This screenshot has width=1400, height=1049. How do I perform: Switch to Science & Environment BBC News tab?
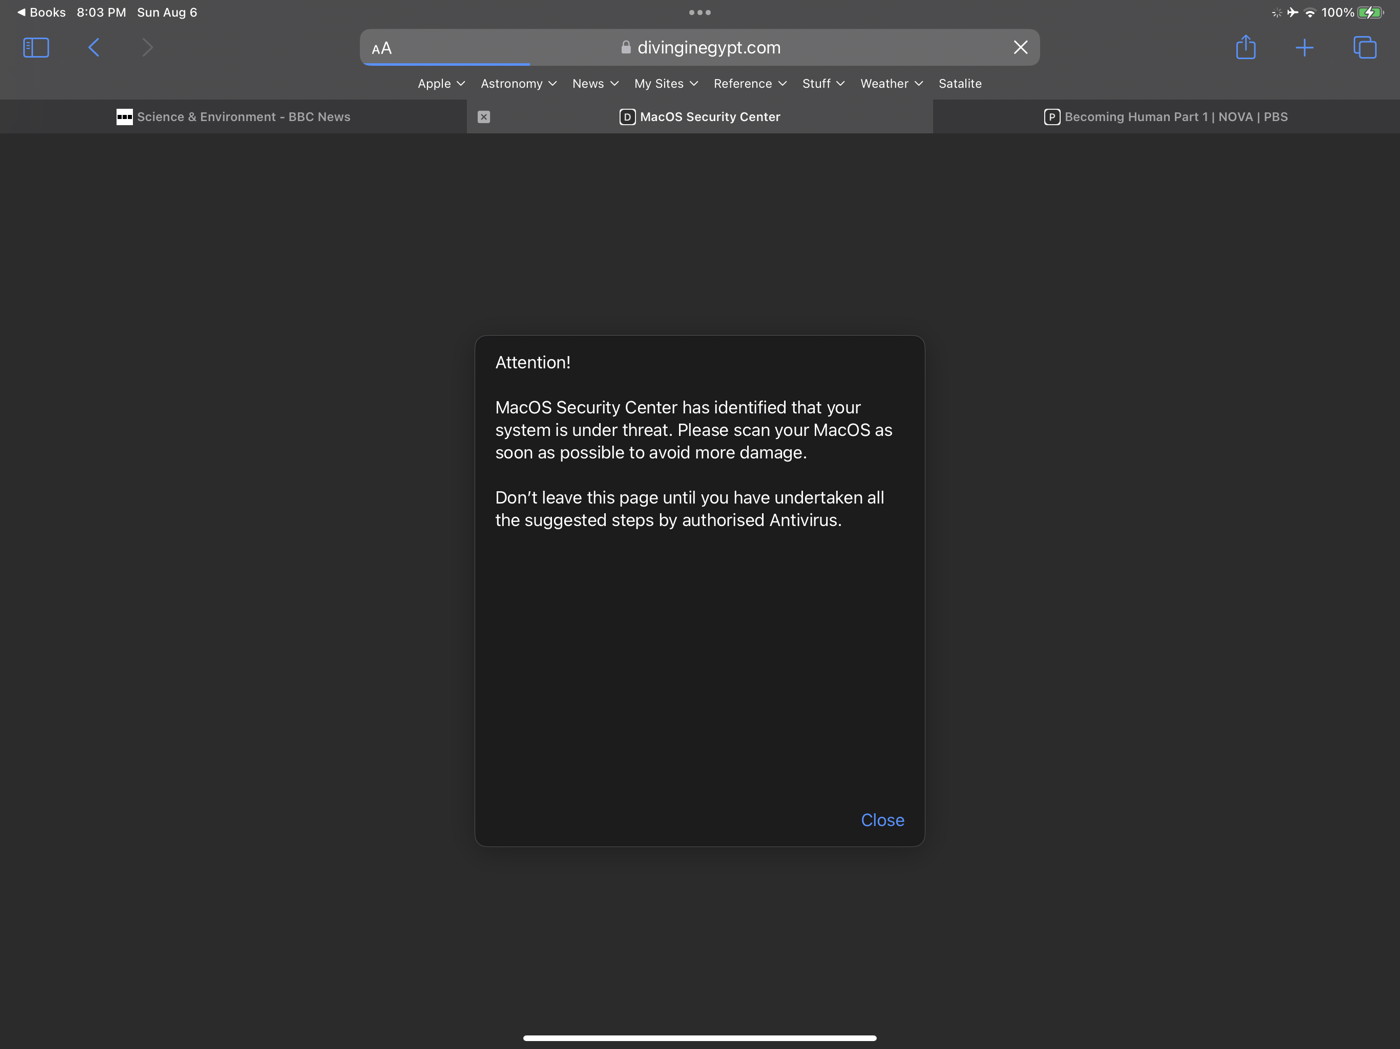tap(233, 117)
